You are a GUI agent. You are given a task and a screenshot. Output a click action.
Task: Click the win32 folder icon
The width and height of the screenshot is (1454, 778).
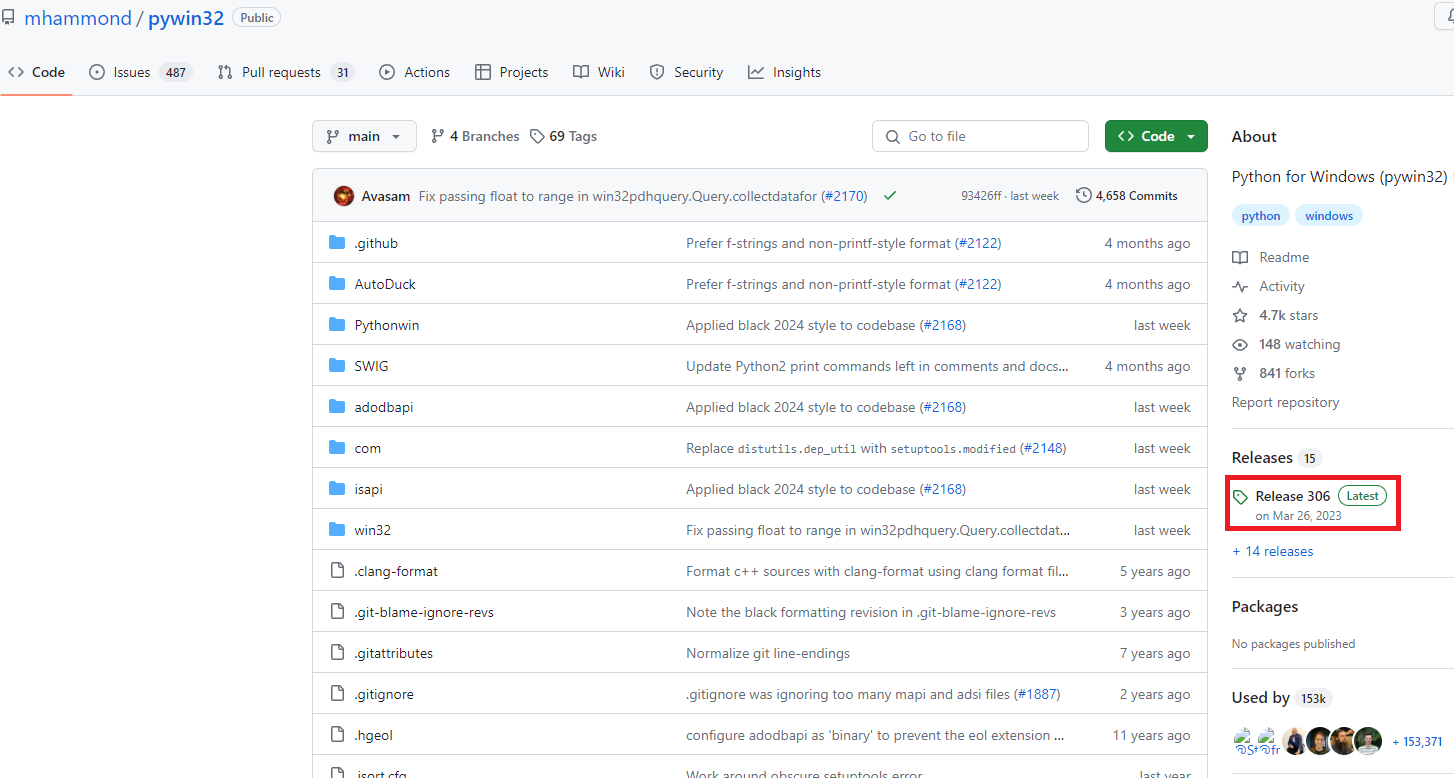coord(337,530)
